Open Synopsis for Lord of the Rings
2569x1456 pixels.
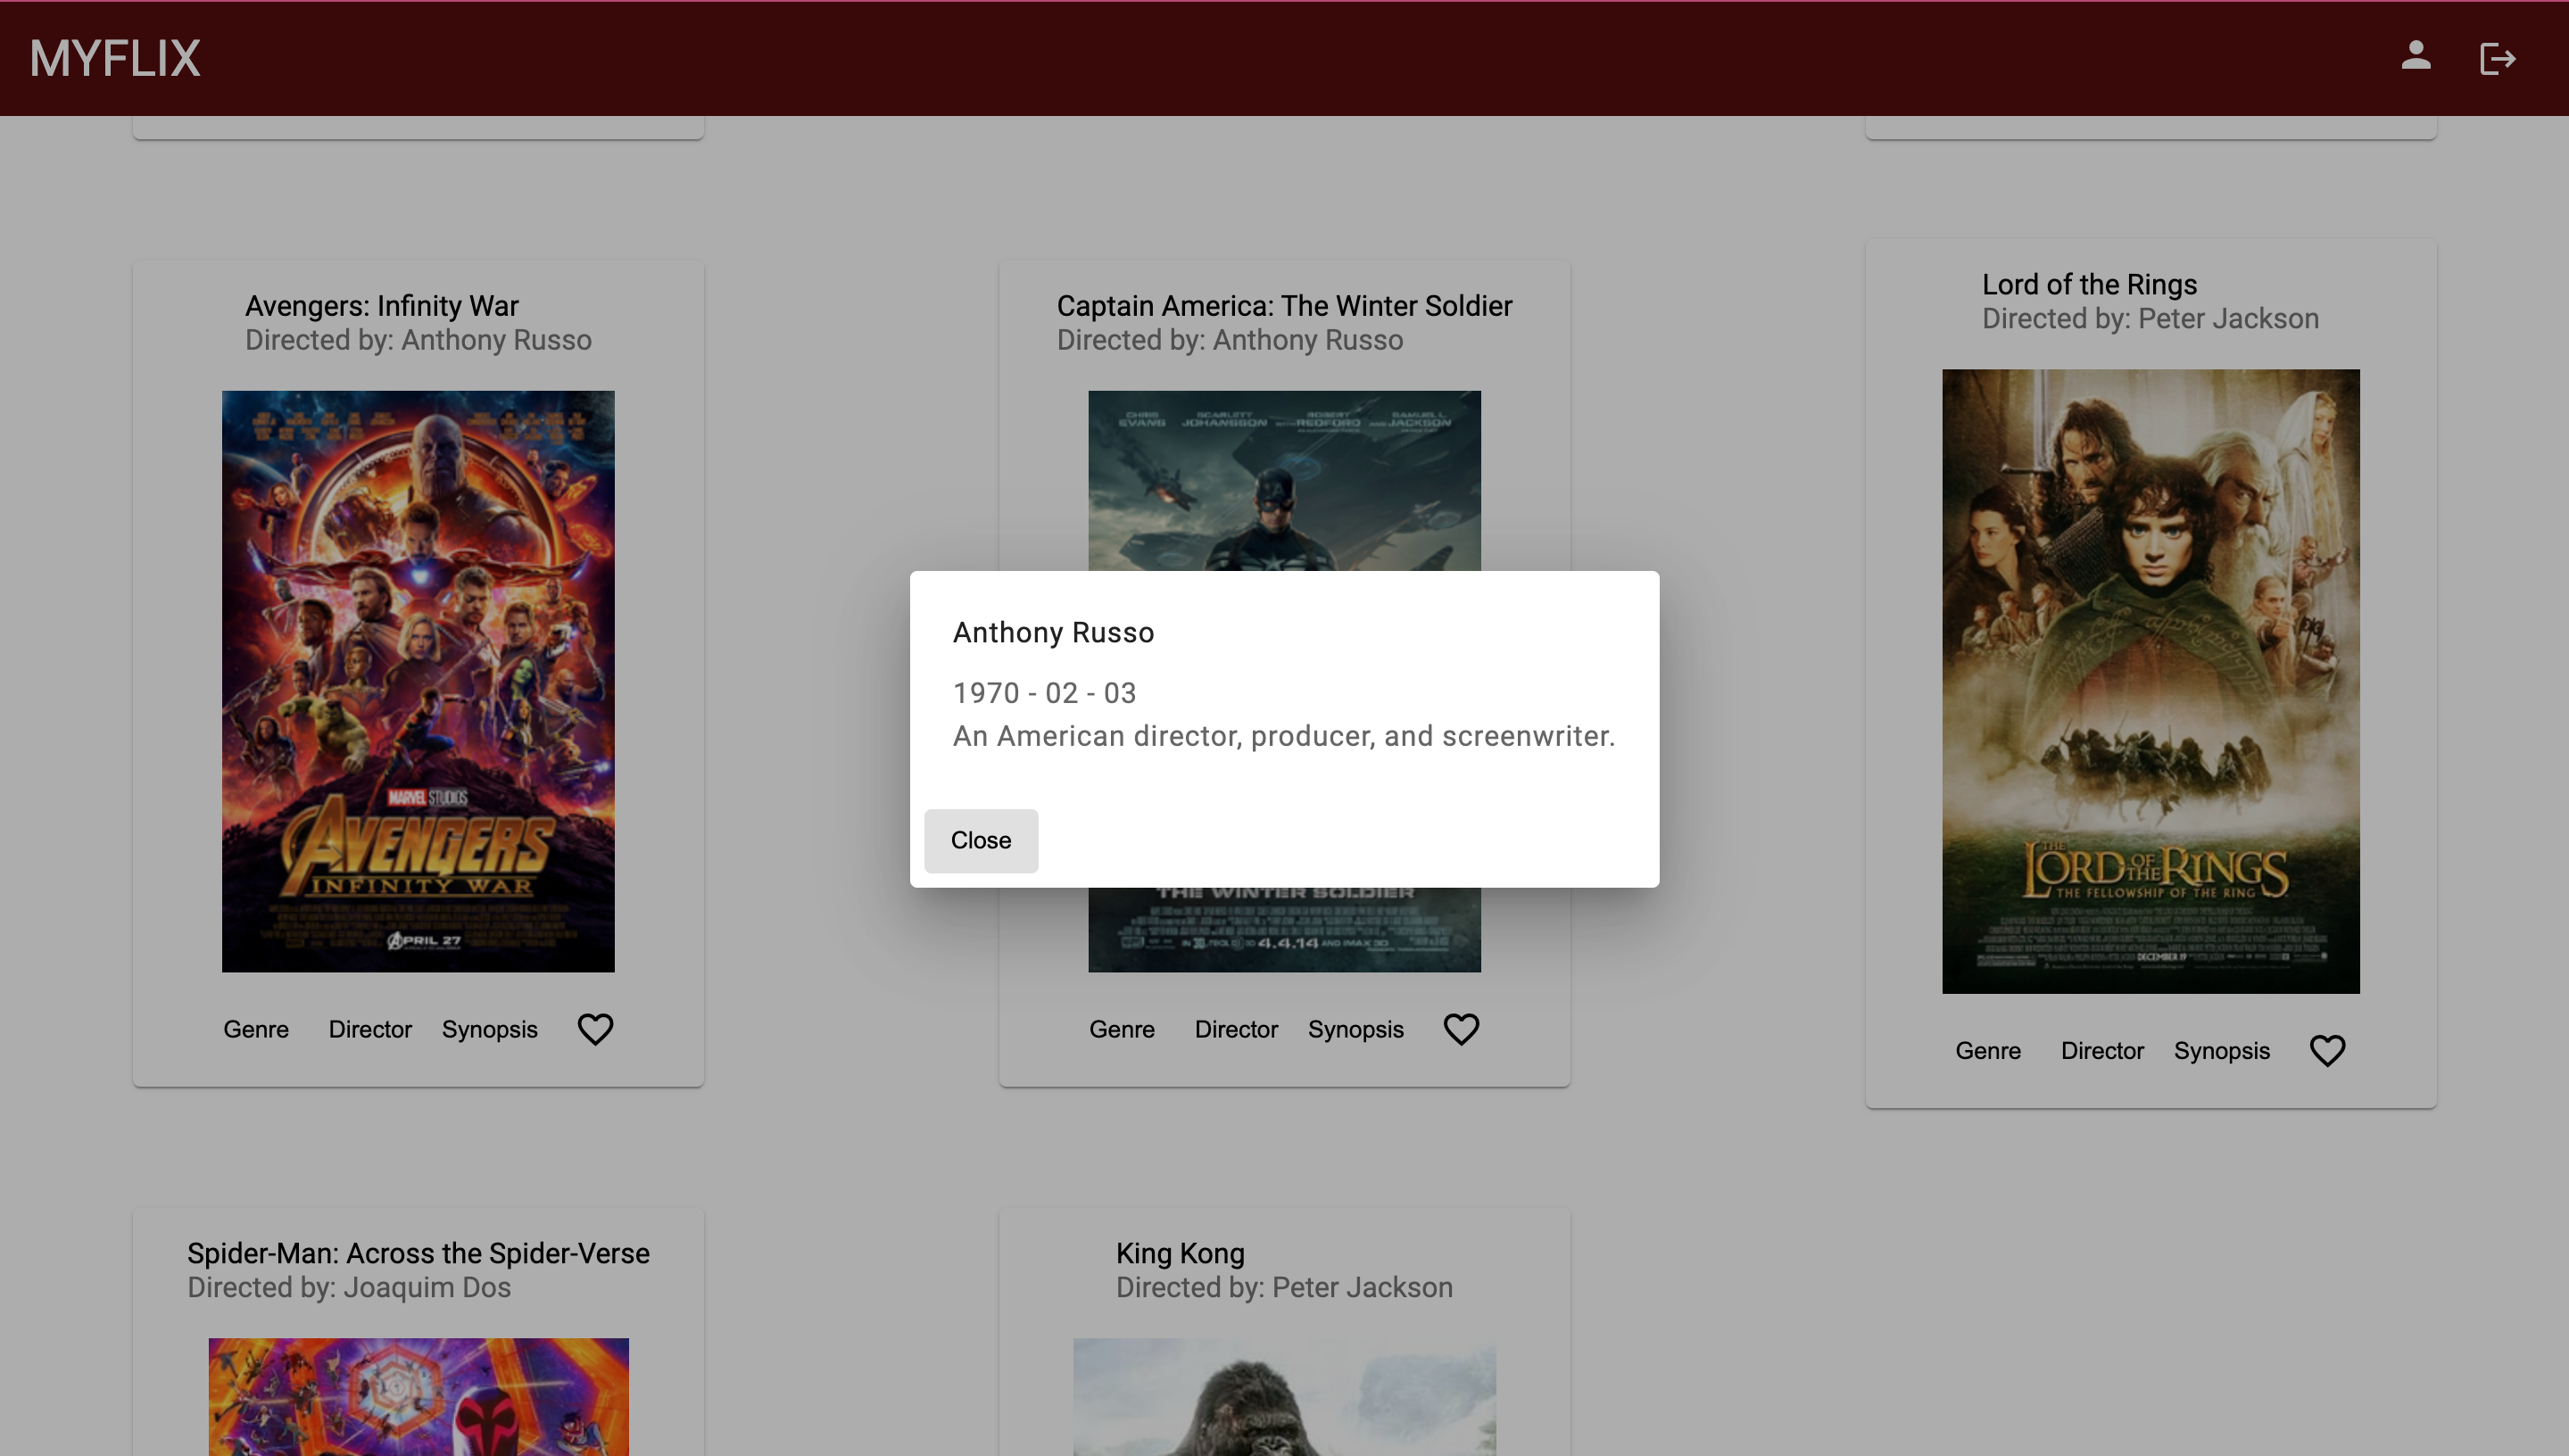pos(2221,1050)
